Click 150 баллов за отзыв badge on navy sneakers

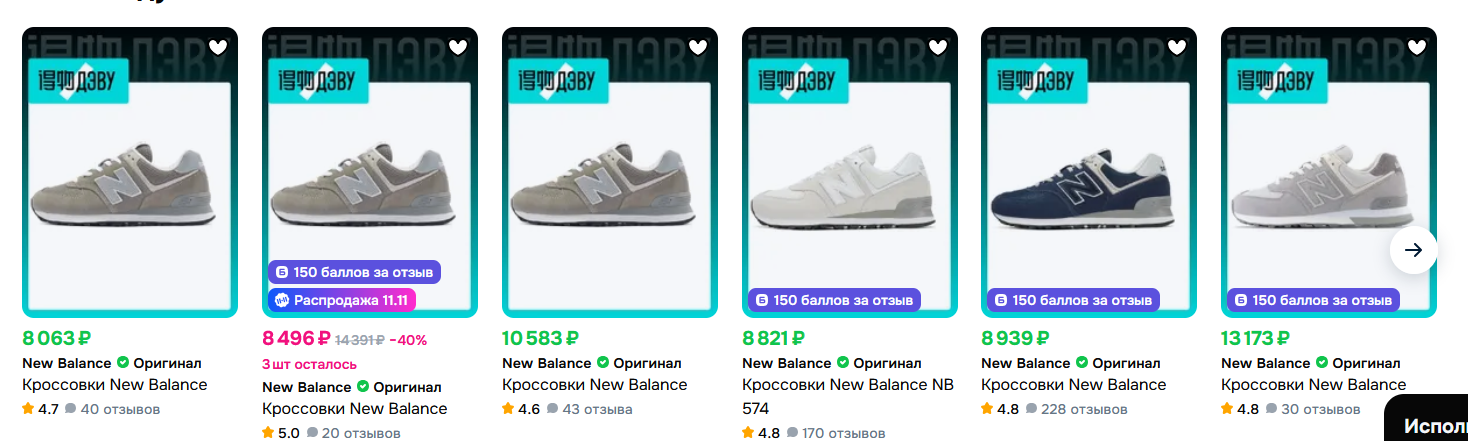point(1073,300)
